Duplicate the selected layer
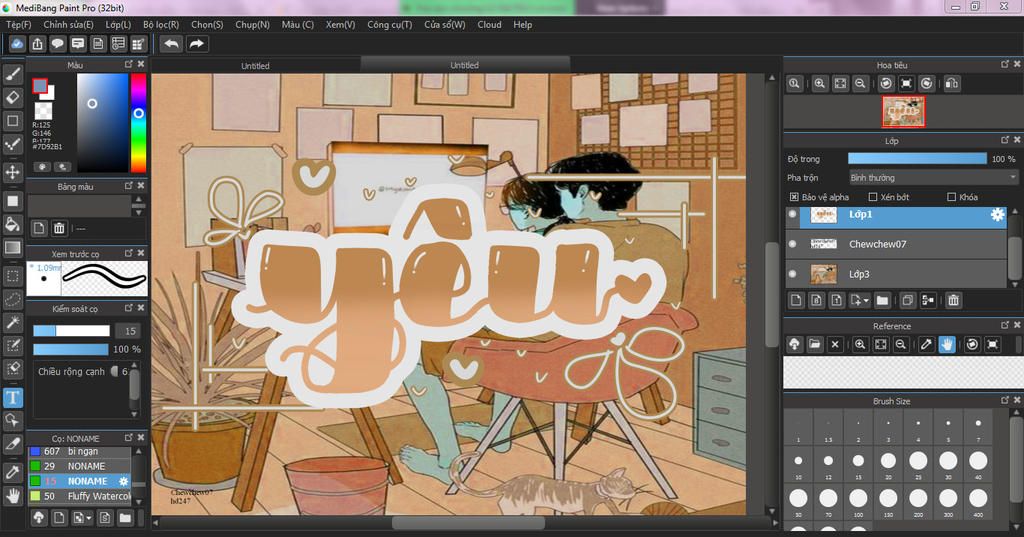The image size is (1024, 537). coord(907,301)
